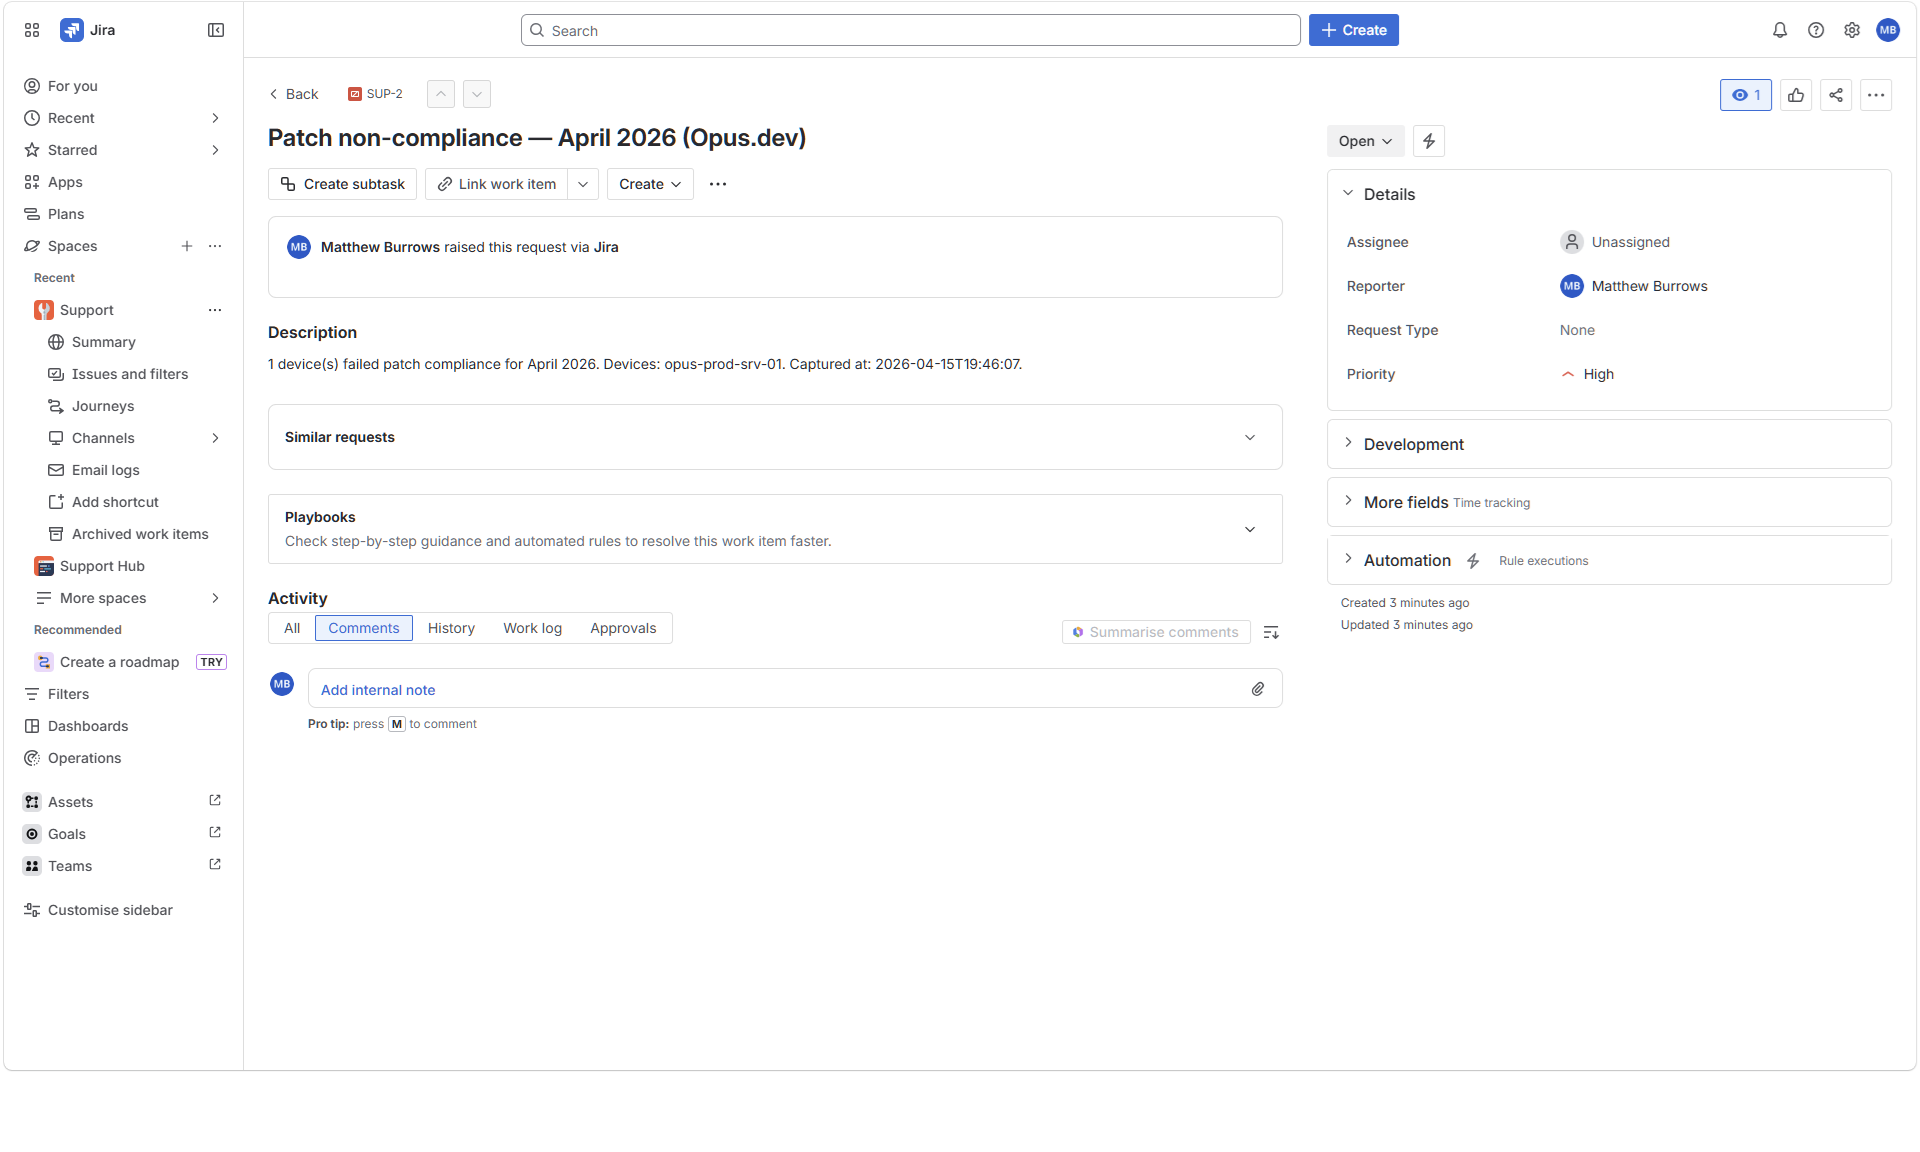Click the Jira logo icon
The width and height of the screenshot is (1920, 1152).
tap(71, 30)
